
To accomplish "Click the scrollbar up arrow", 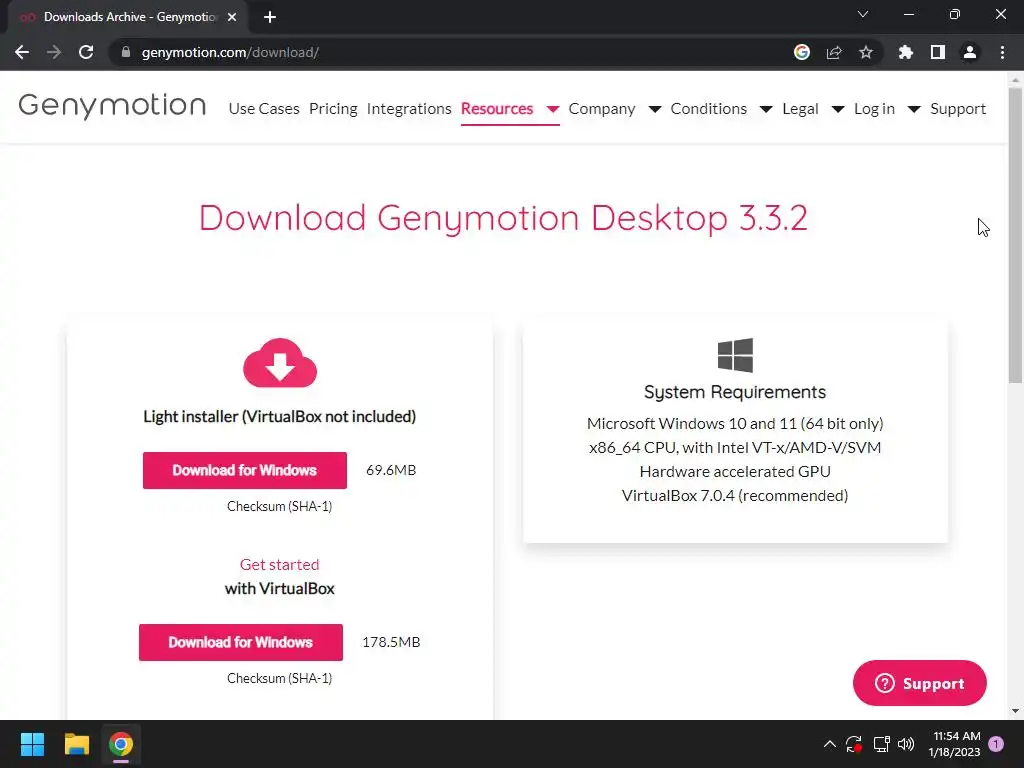I will tap(1015, 80).
